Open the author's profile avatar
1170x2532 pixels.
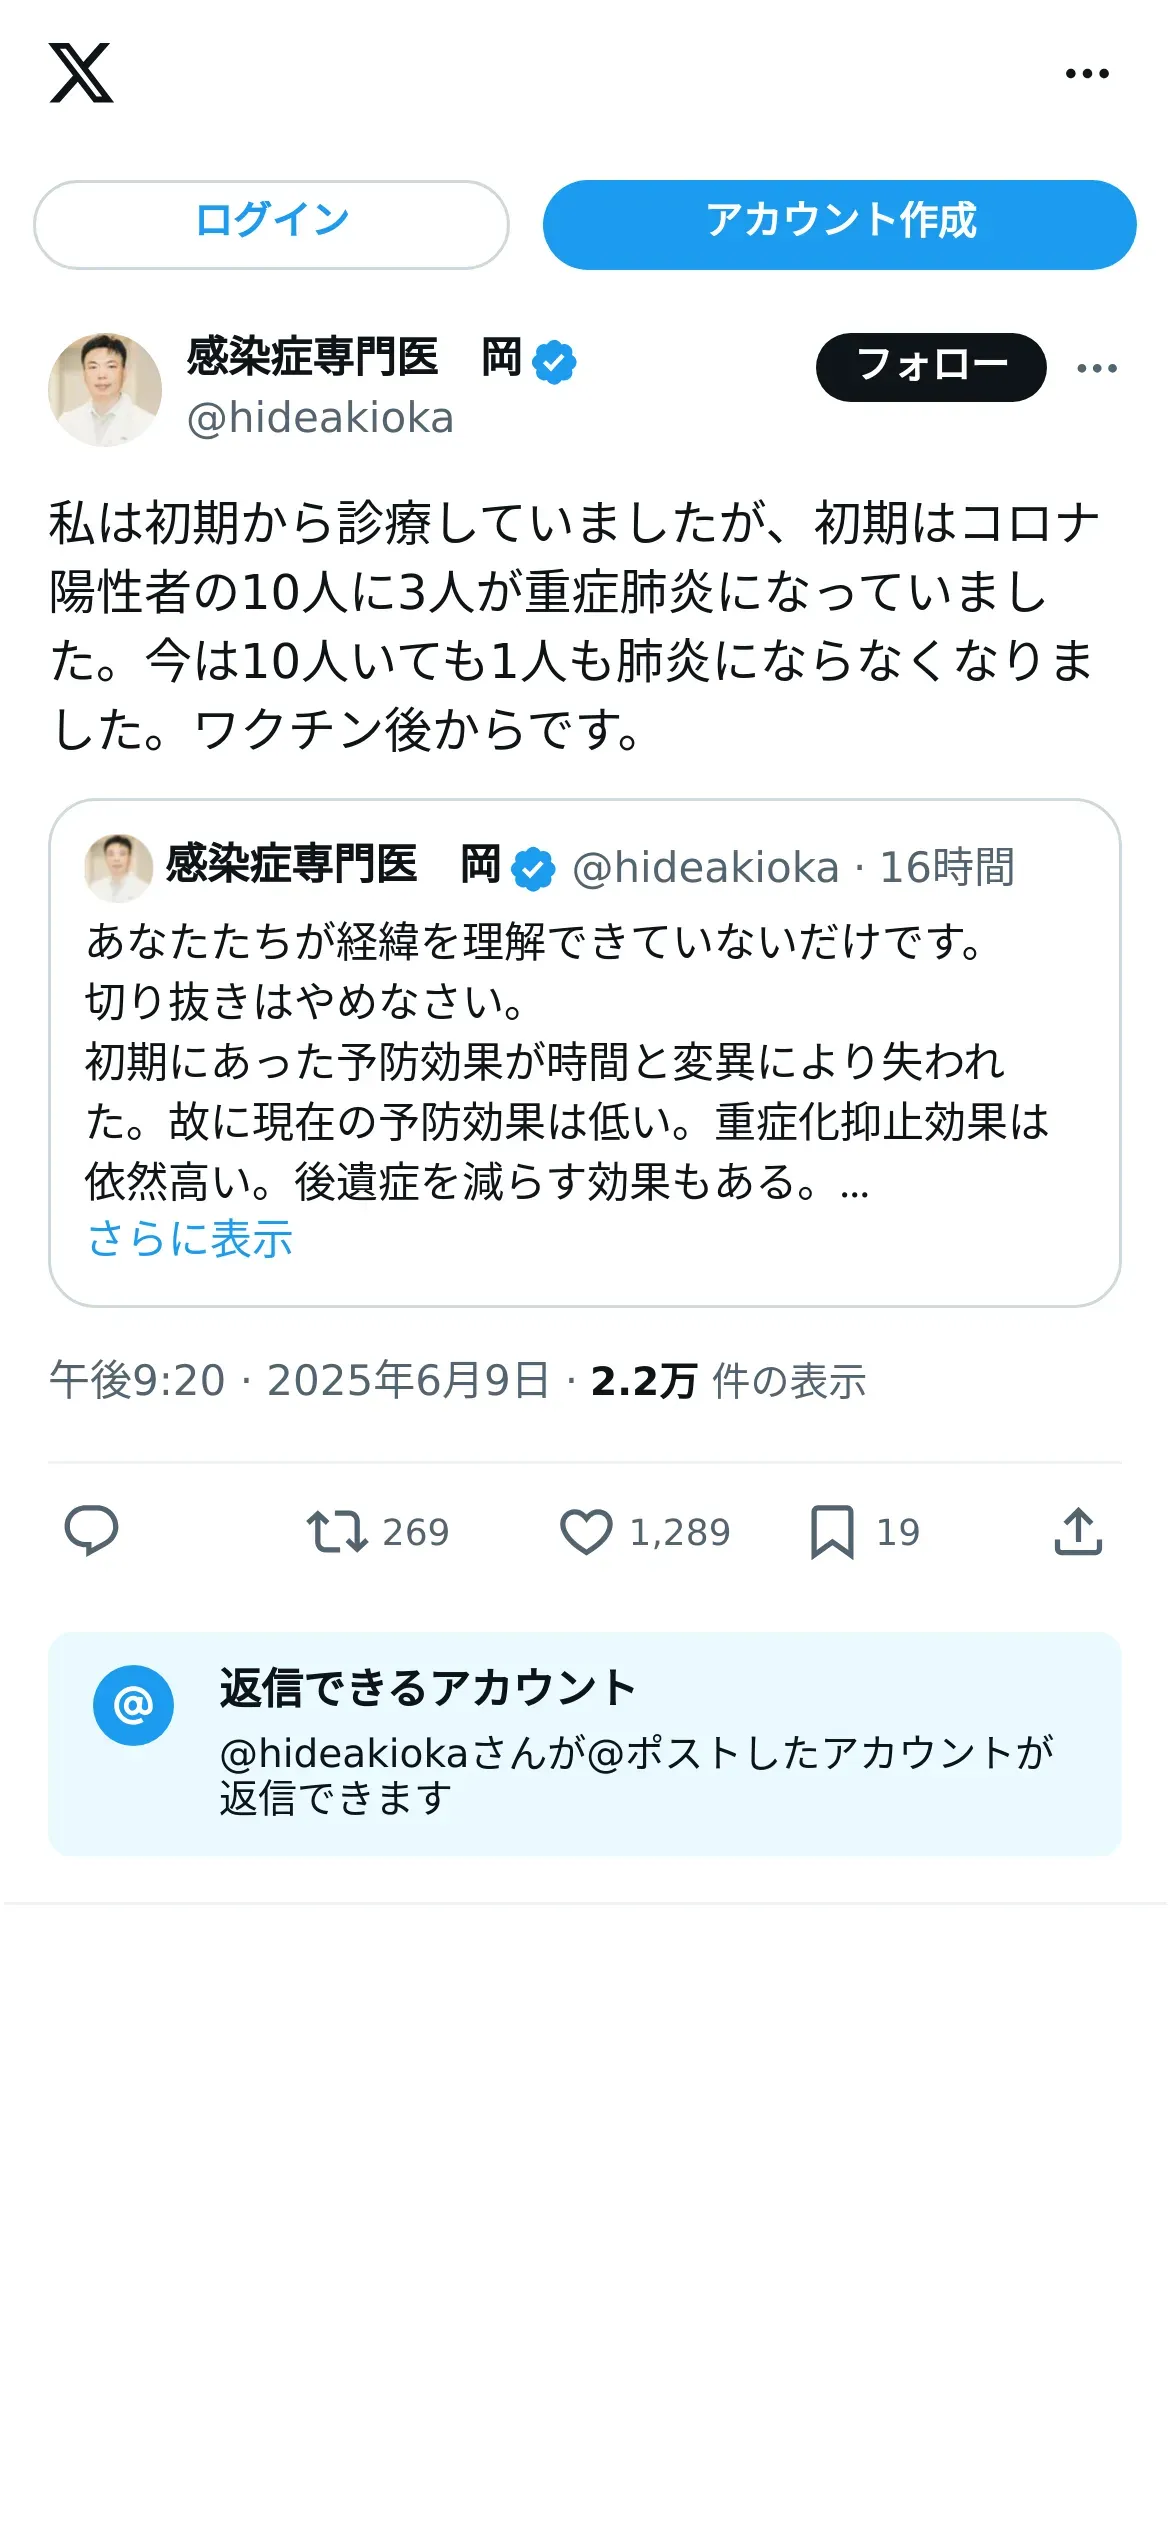[x=105, y=389]
